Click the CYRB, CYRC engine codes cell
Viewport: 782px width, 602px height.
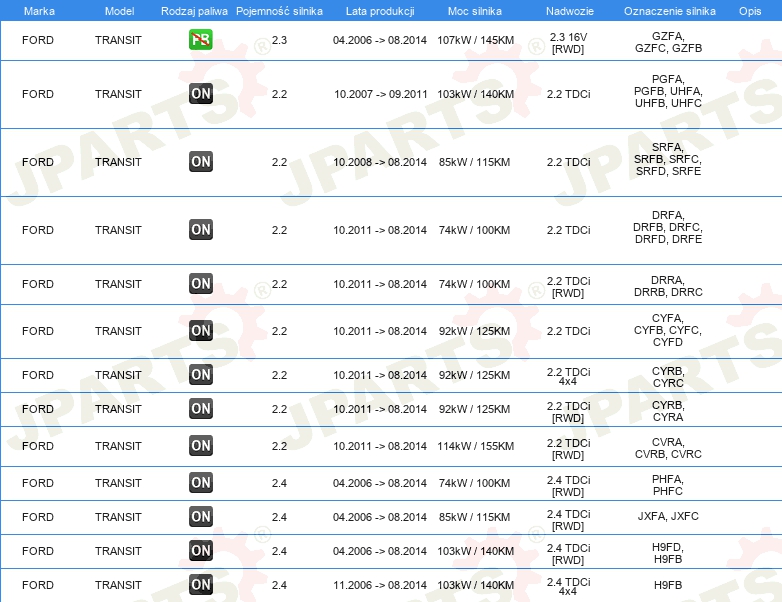tap(668, 377)
